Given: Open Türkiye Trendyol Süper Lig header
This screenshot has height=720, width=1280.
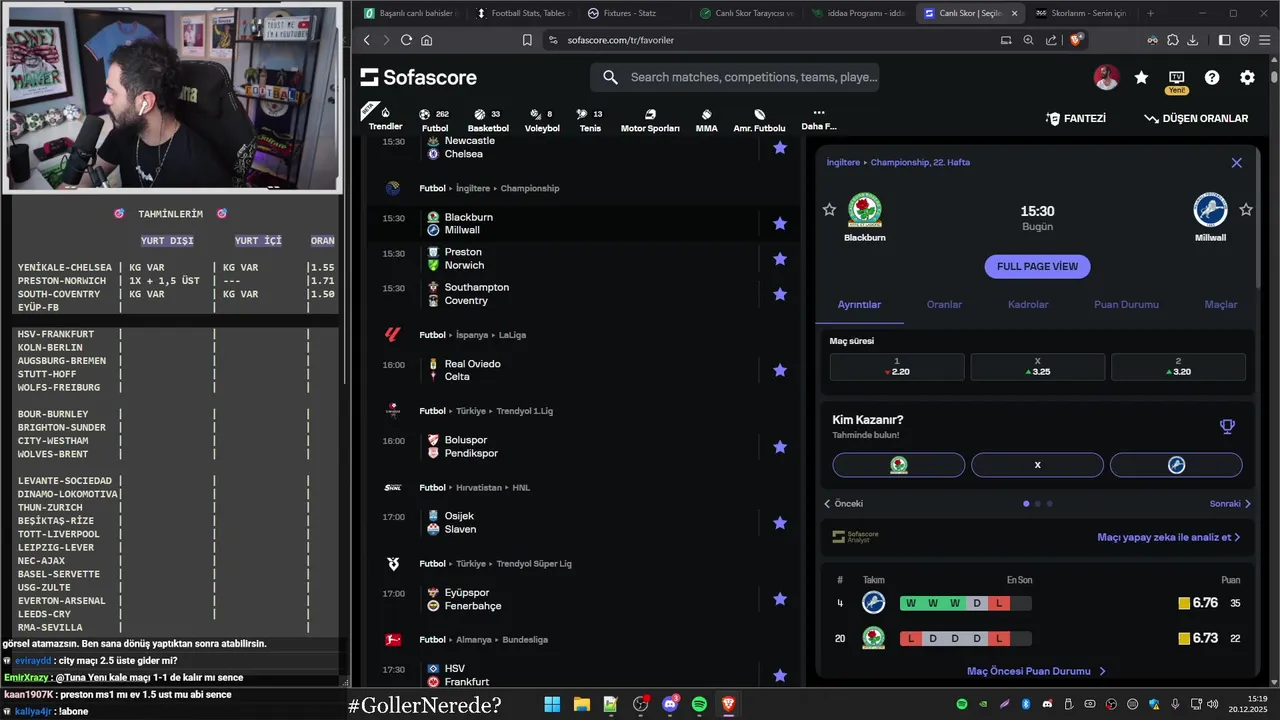Looking at the screenshot, I should pyautogui.click(x=495, y=564).
